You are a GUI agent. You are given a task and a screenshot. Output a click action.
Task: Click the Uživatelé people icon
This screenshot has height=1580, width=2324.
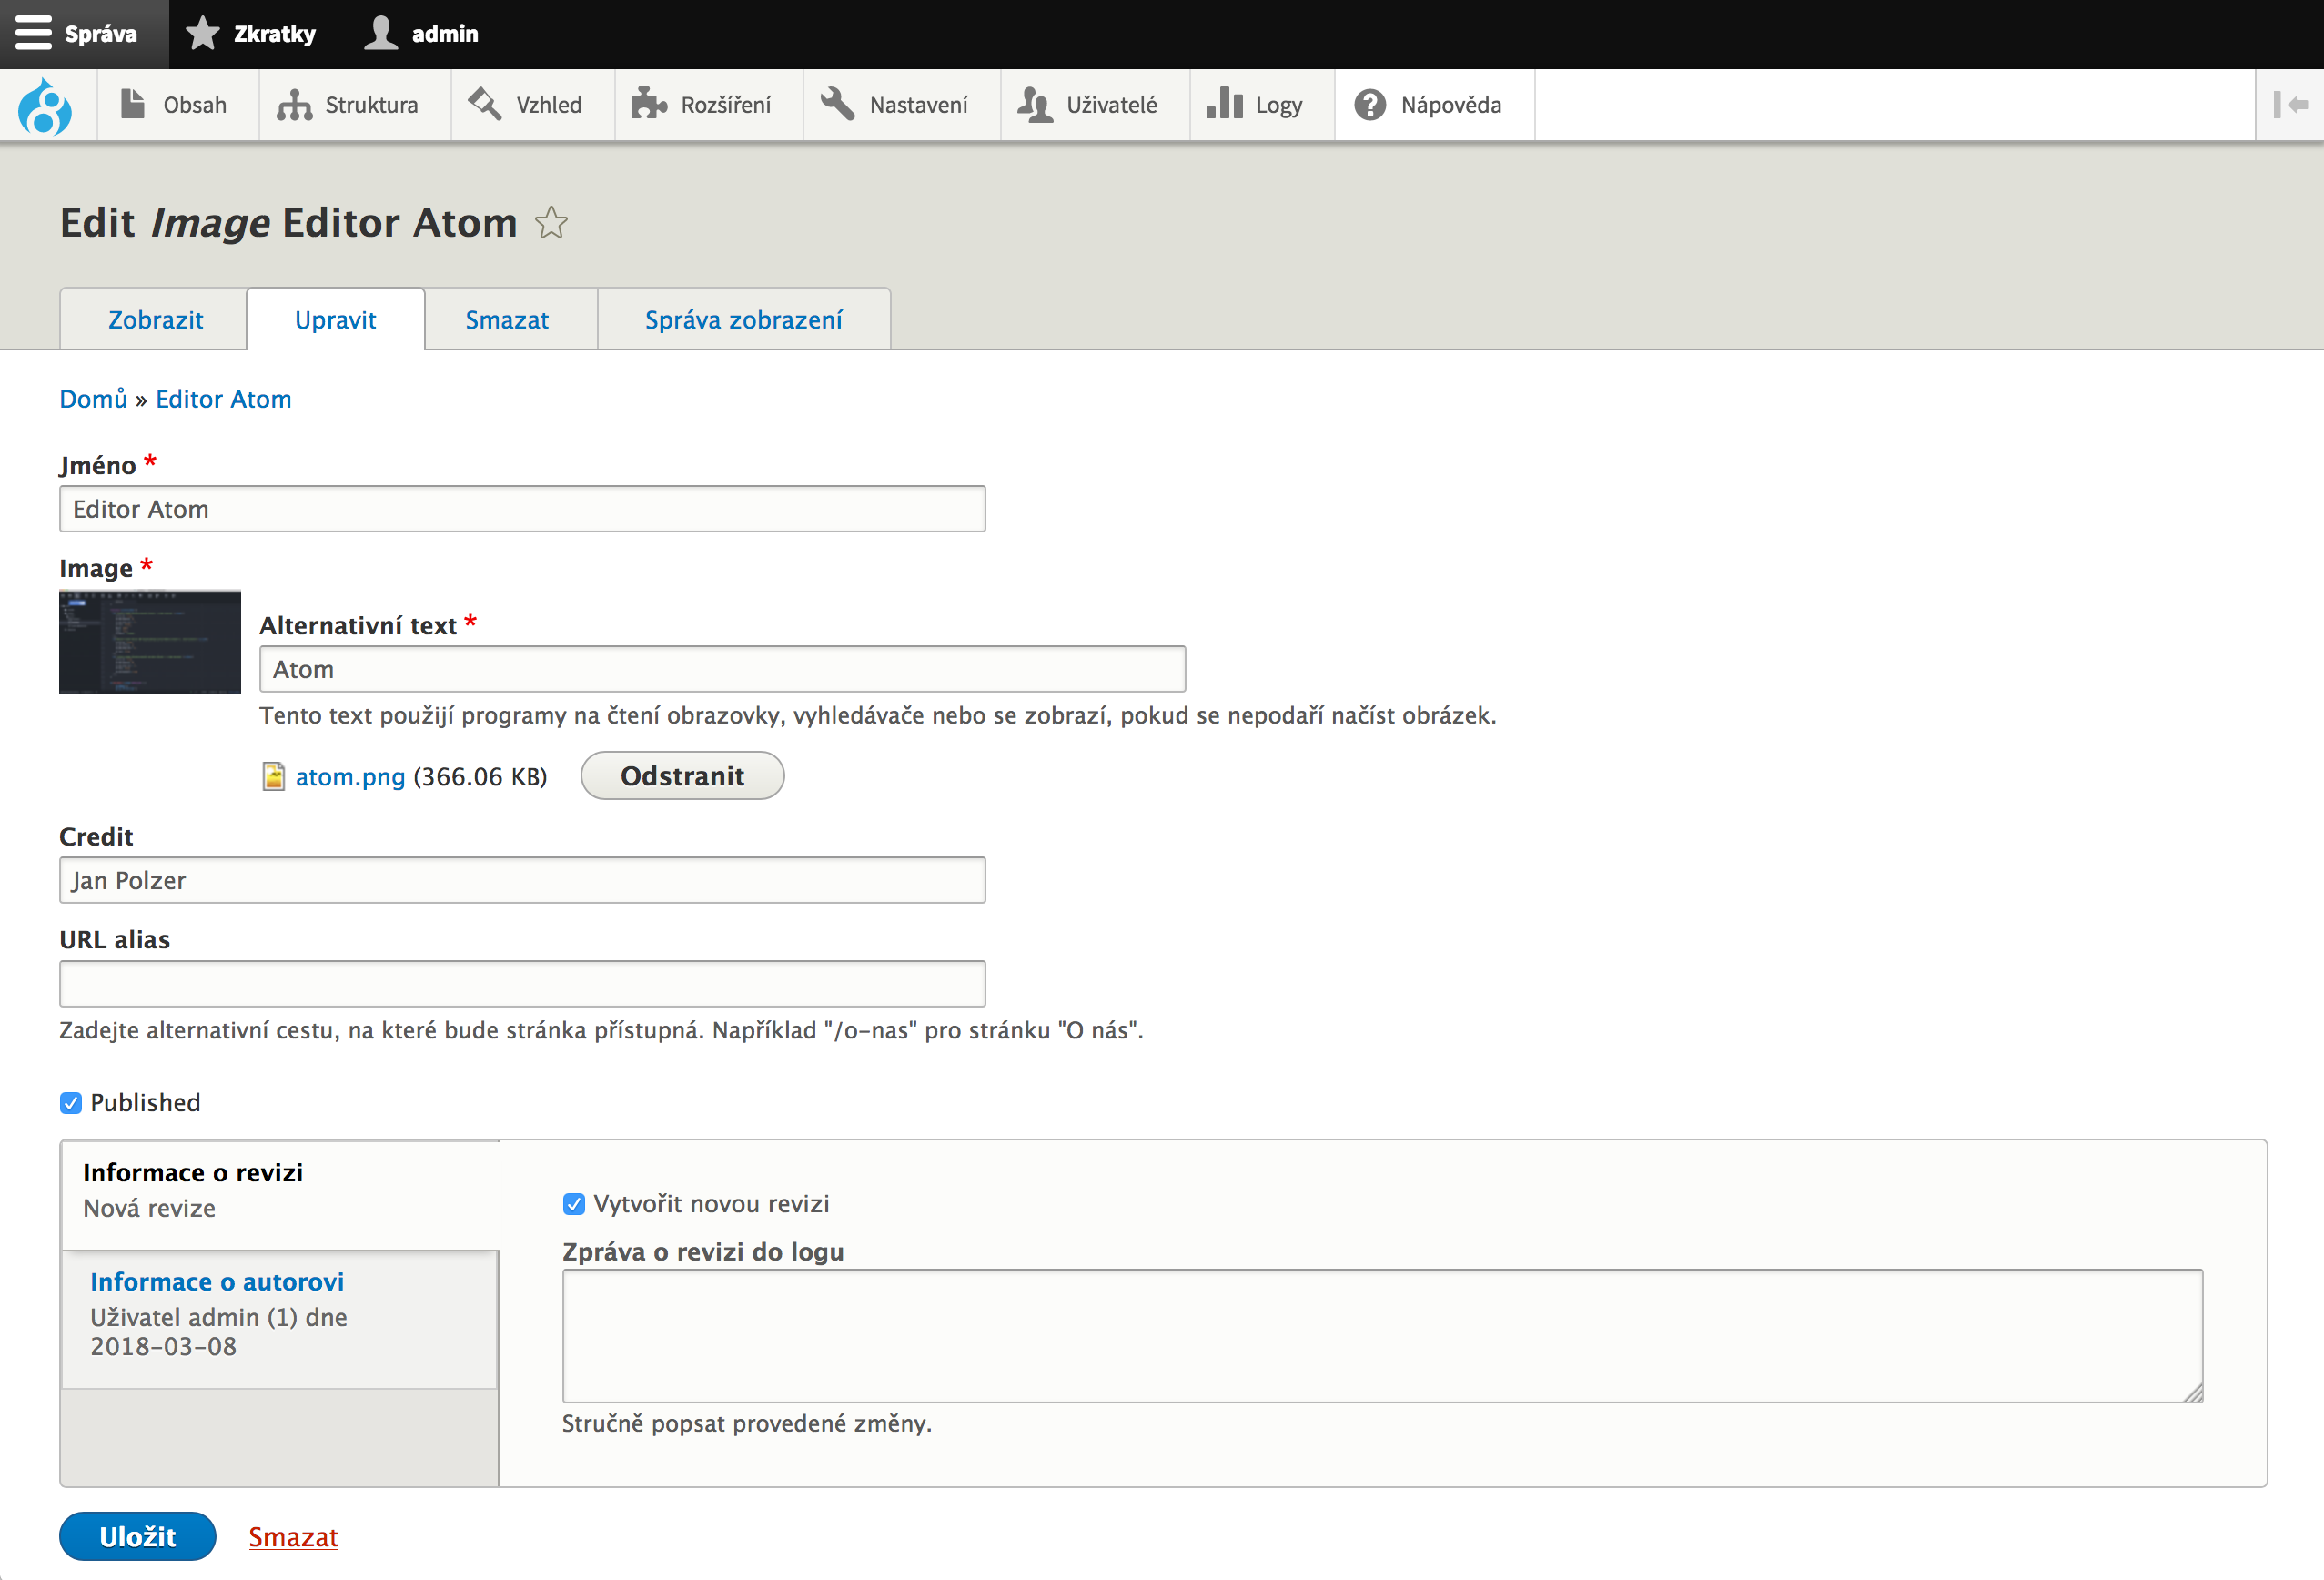pyautogui.click(x=1035, y=104)
